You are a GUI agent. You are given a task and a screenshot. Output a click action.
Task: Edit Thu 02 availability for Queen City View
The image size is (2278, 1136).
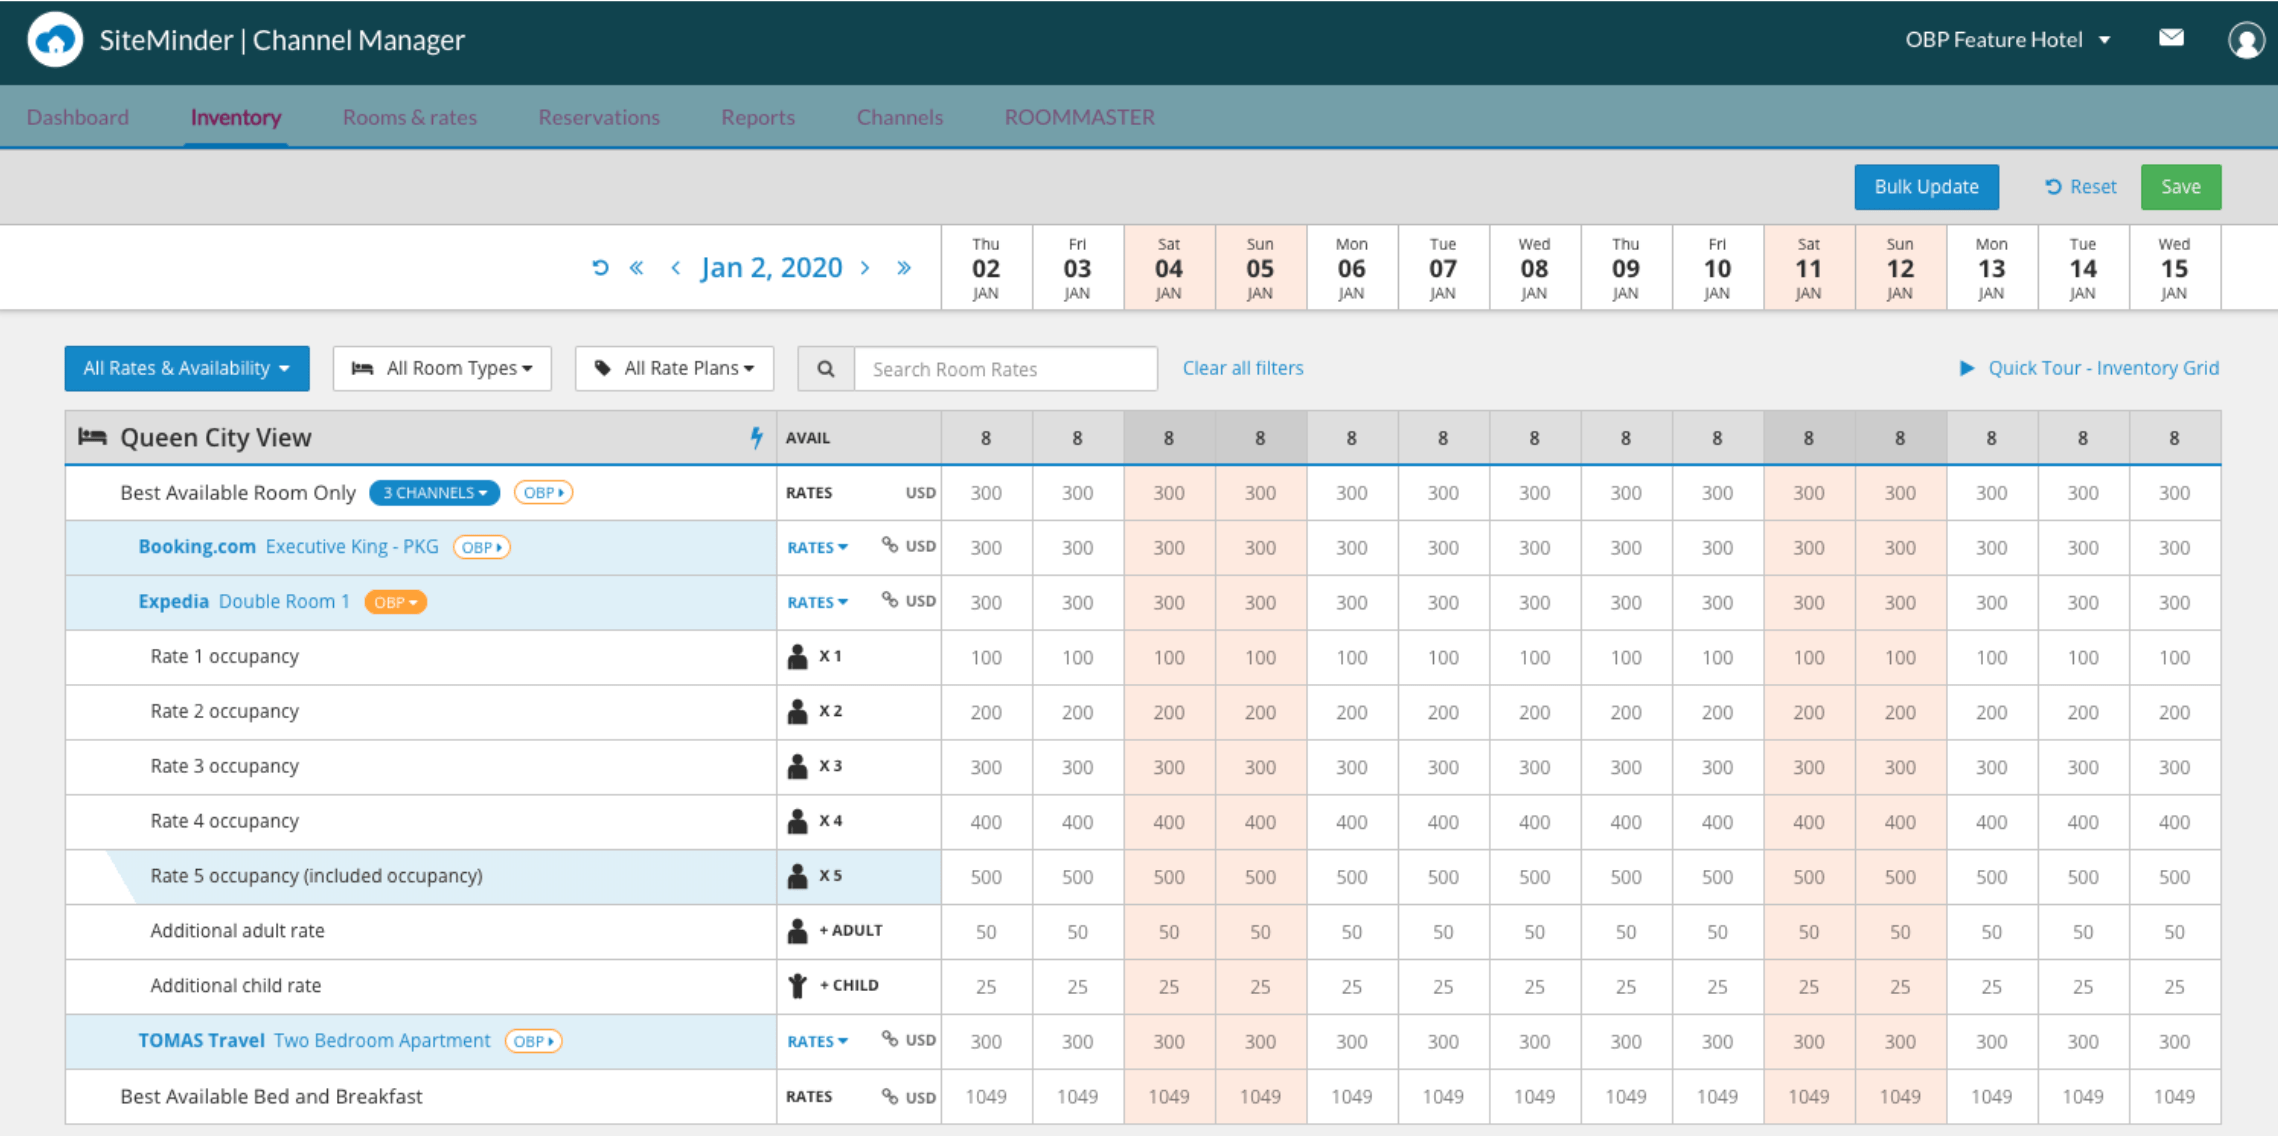986,438
